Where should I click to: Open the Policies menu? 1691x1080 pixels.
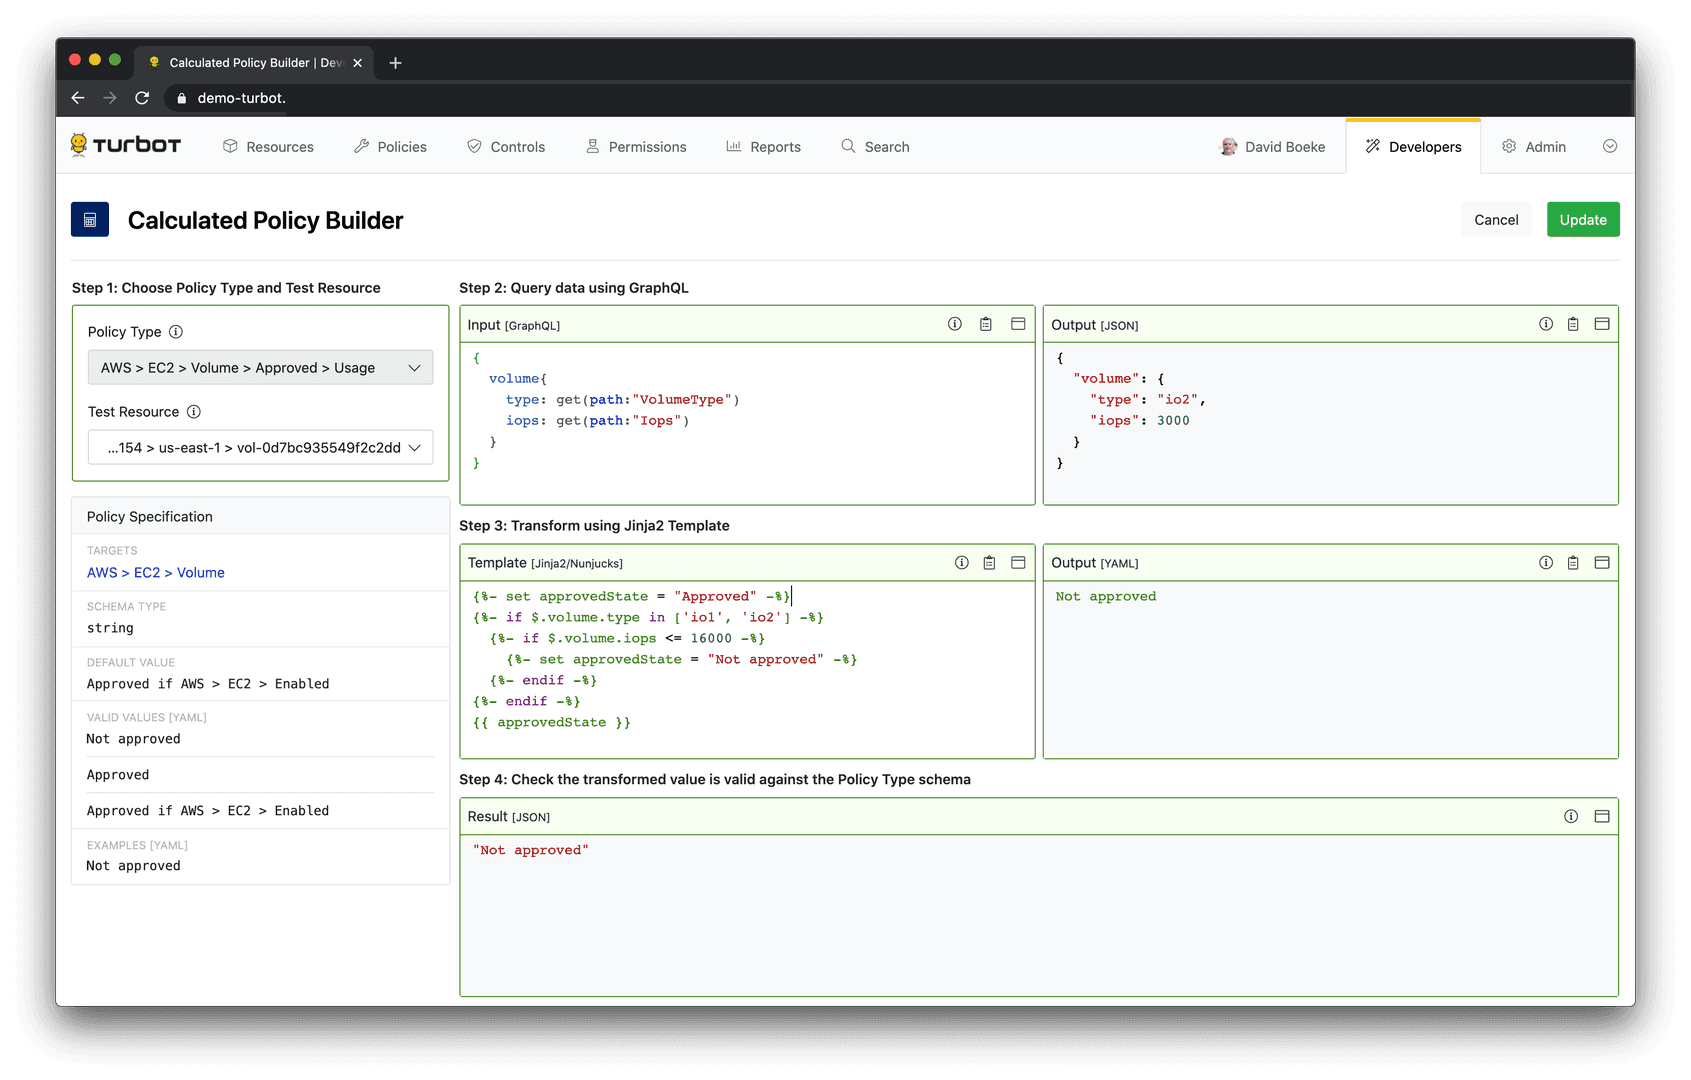pyautogui.click(x=390, y=147)
